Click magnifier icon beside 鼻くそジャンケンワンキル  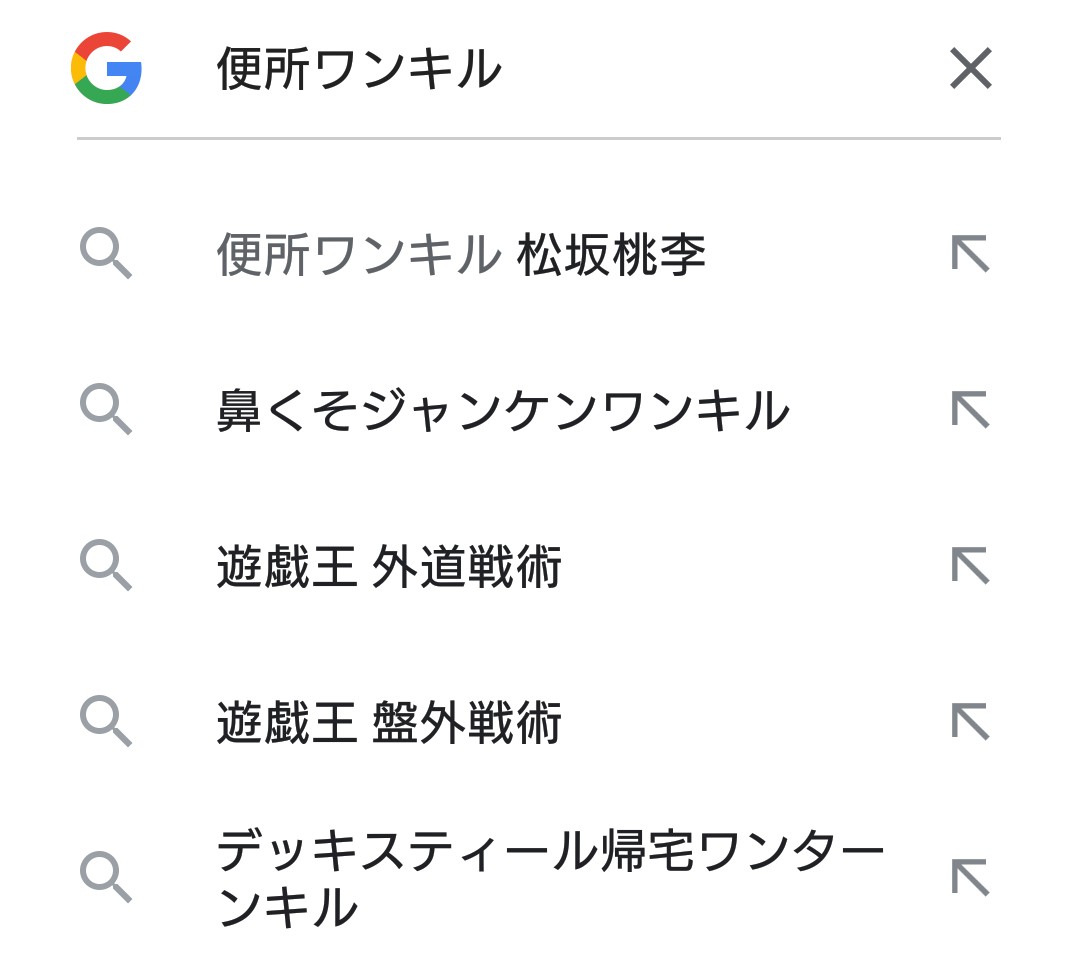click(105, 410)
